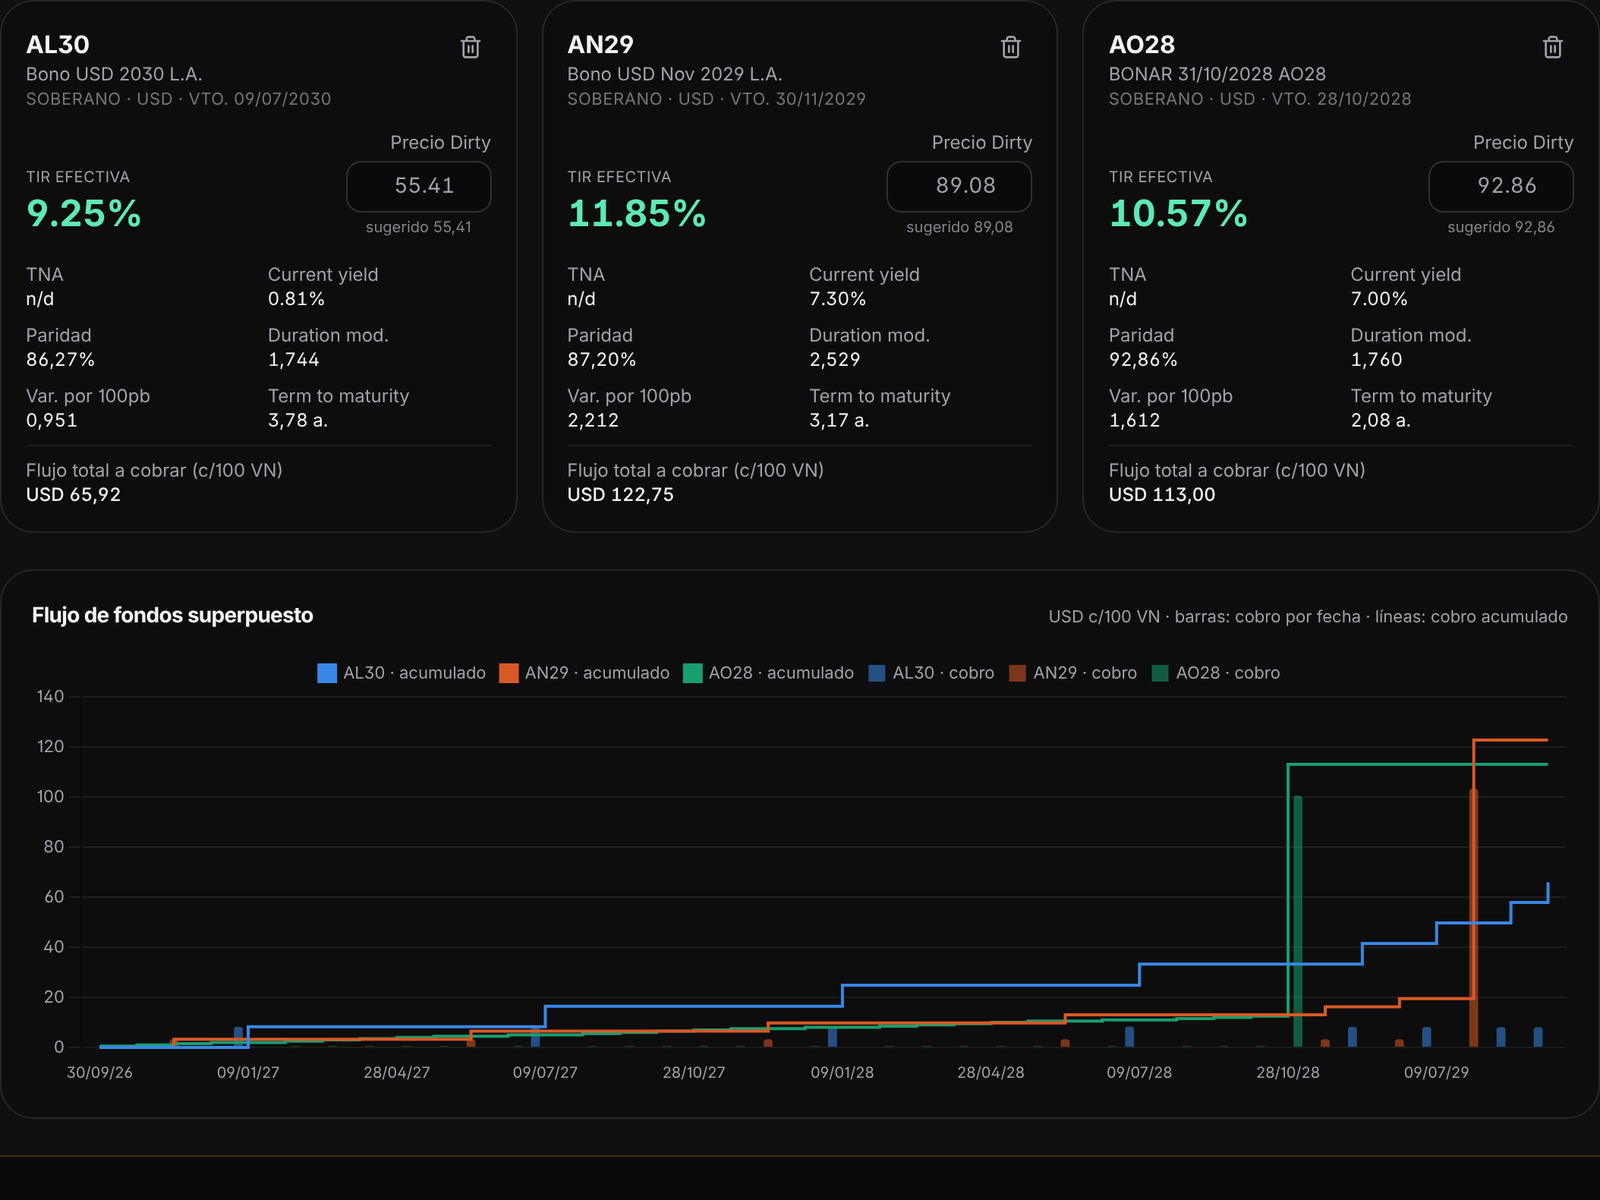Click 'USD 65,92' total flow value
Image resolution: width=1600 pixels, height=1200 pixels.
pyautogui.click(x=73, y=494)
